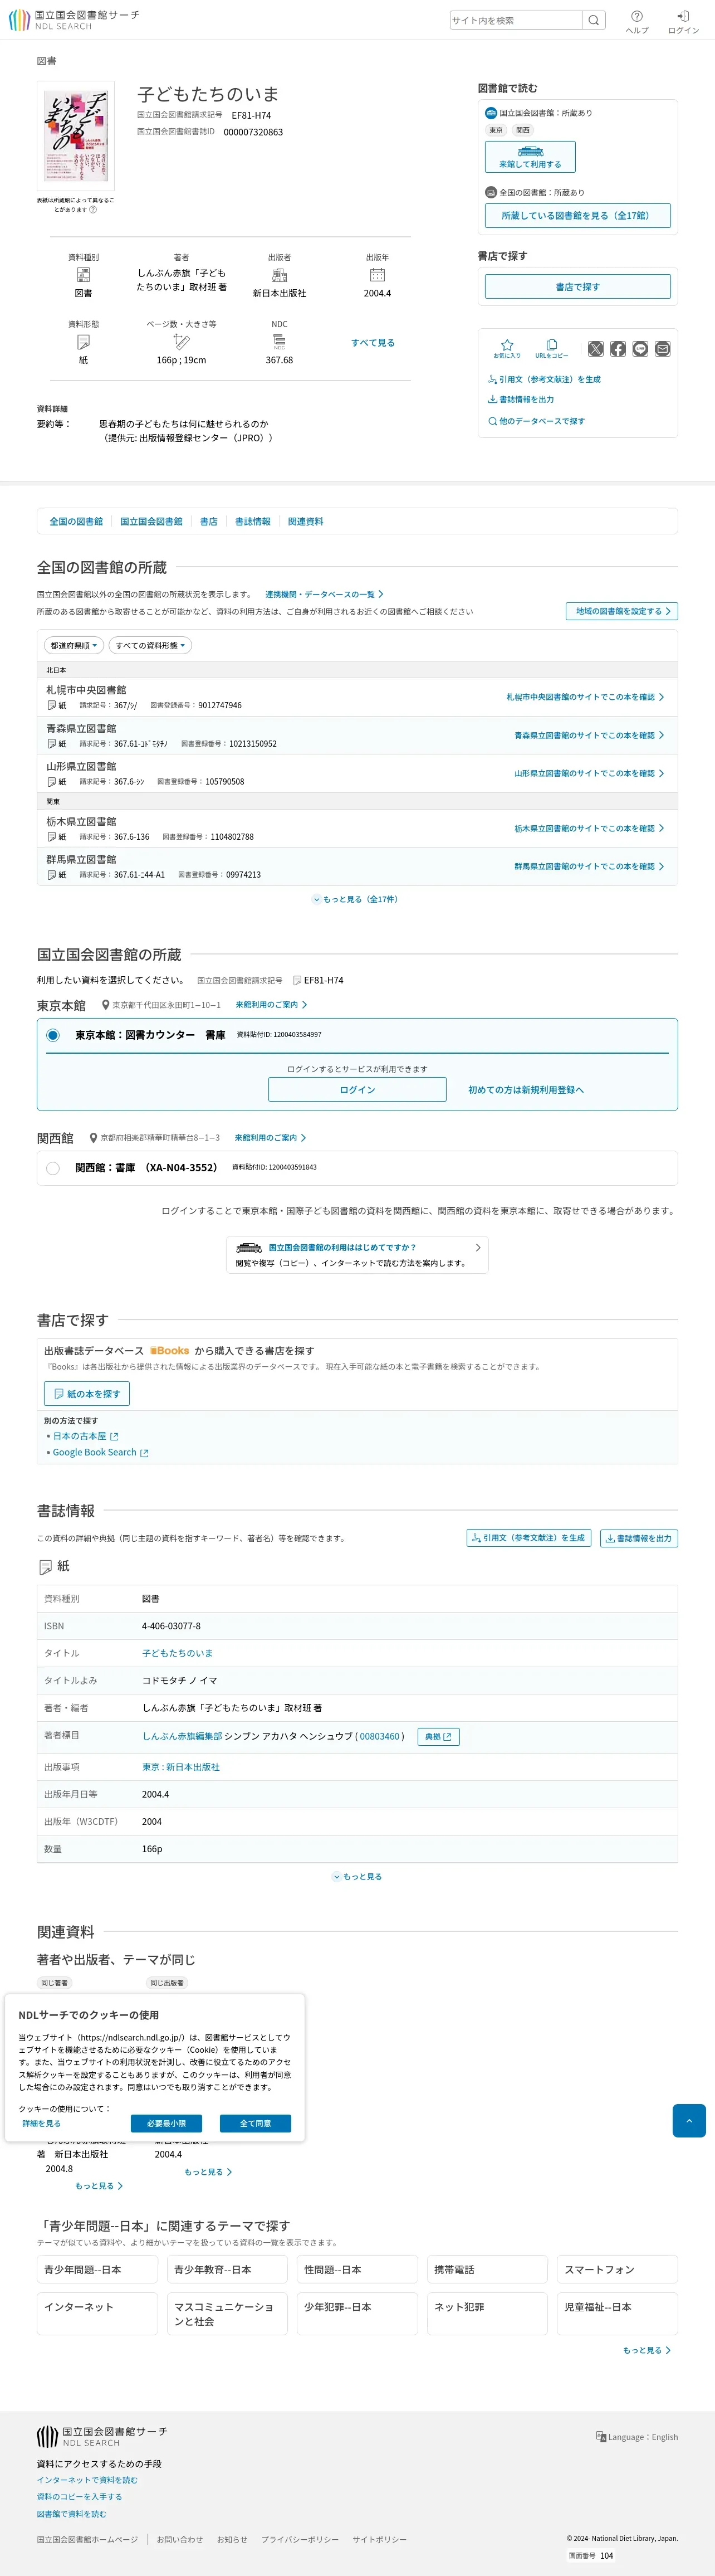Screen dimensions: 715x2576
Task: Open 詳細を見る cookie details link
Action: [x=41, y=2123]
